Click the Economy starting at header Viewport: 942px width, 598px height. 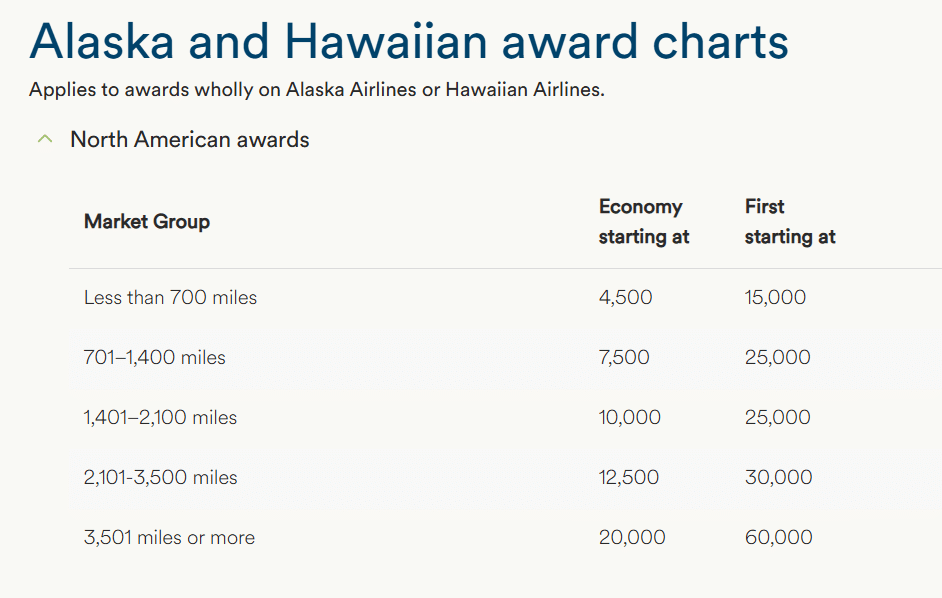644,222
